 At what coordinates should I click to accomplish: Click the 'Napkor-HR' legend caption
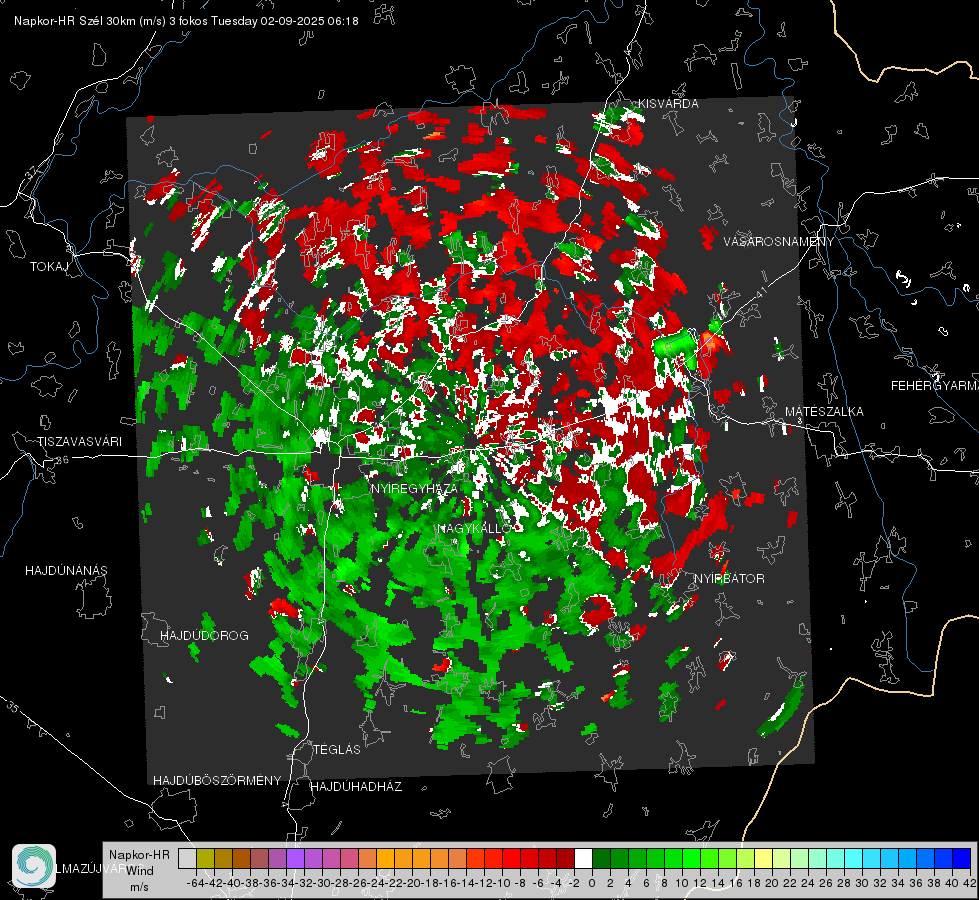(x=139, y=855)
